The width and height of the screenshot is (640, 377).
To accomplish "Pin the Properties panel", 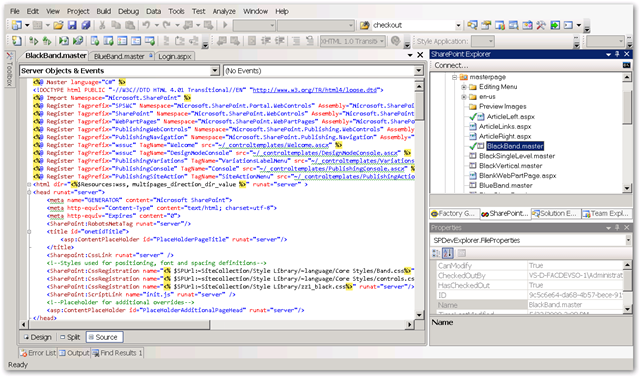I will 617,228.
